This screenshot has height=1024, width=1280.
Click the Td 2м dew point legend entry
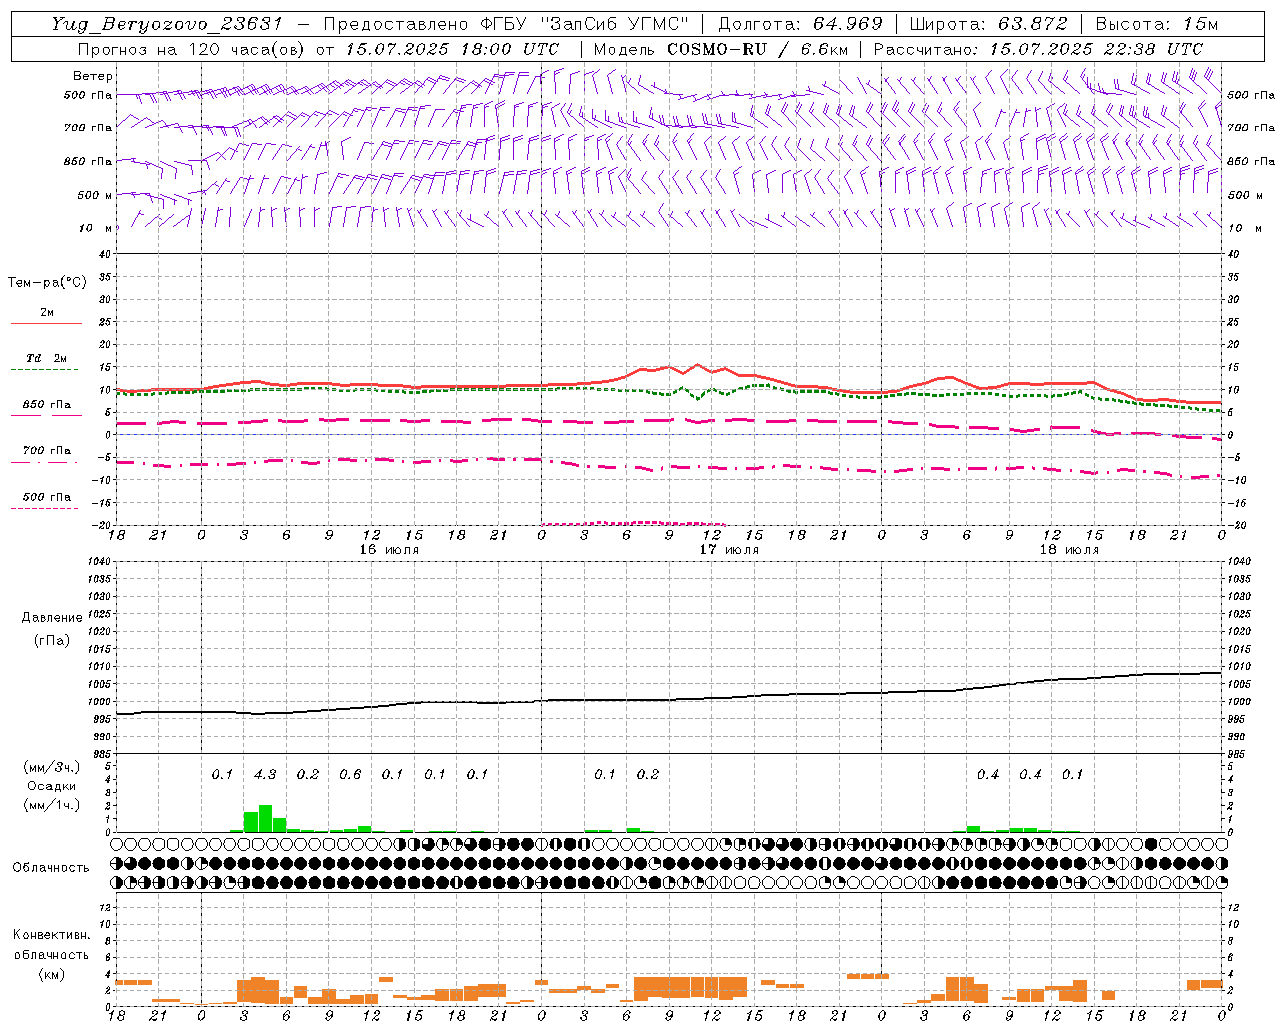pyautogui.click(x=47, y=358)
